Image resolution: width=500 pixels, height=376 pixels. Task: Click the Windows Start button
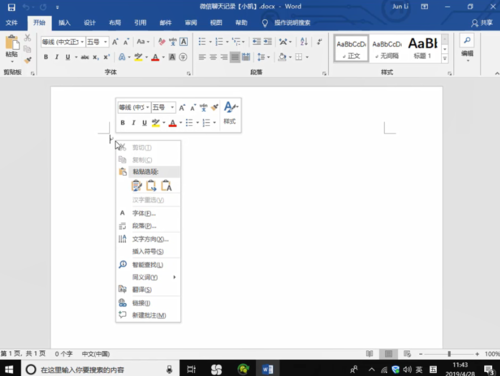pos(9,369)
